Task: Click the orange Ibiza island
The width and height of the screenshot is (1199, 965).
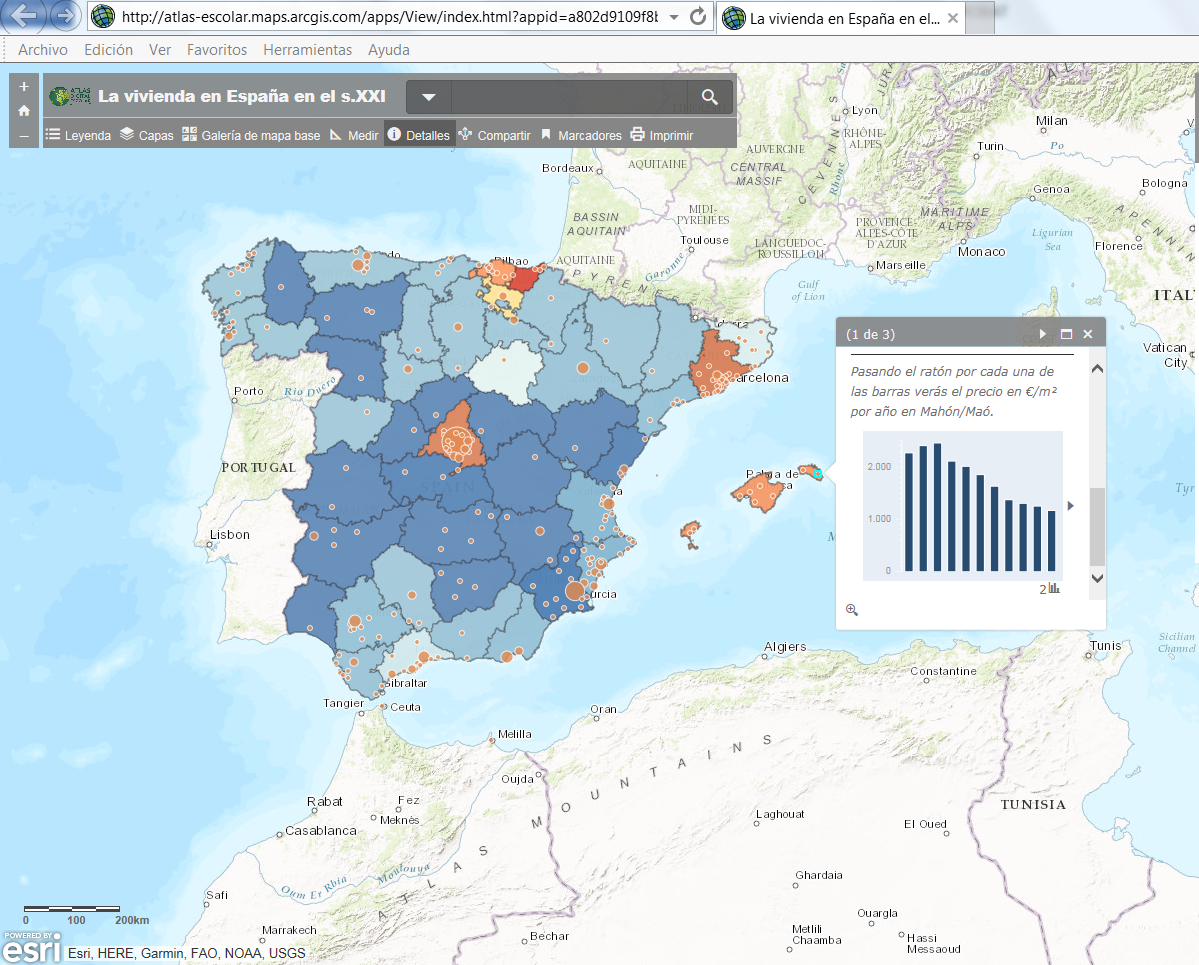Action: (x=690, y=532)
